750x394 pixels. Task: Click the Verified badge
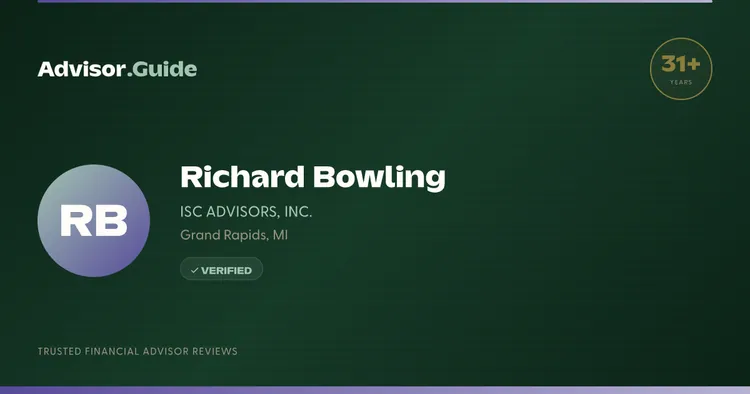pyautogui.click(x=221, y=269)
